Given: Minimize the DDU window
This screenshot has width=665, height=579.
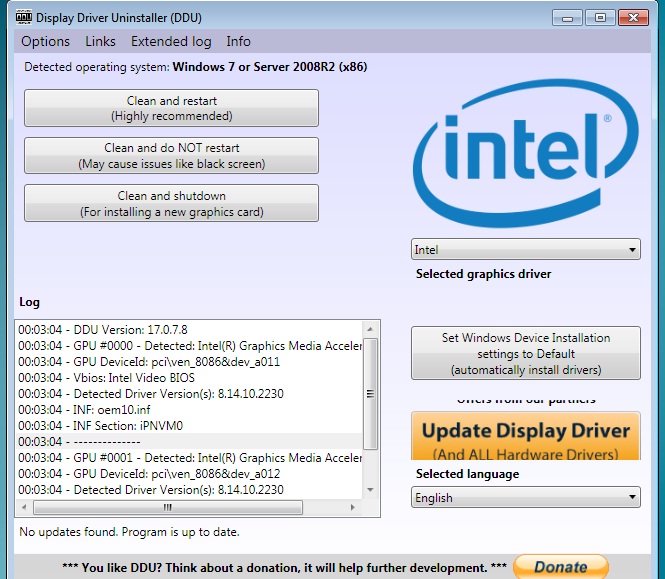Looking at the screenshot, I should 567,18.
